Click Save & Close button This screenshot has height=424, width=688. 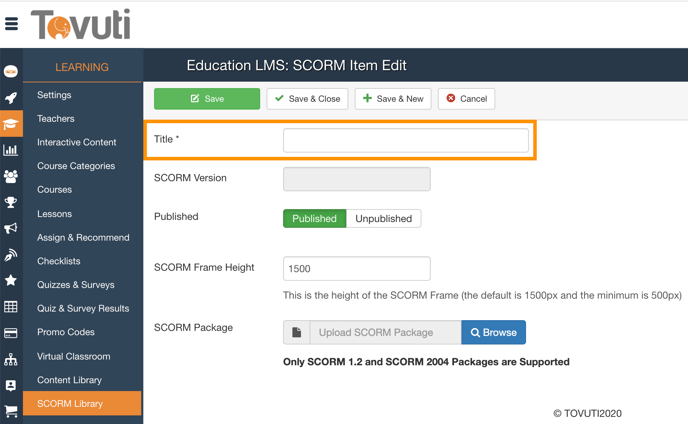(x=307, y=99)
